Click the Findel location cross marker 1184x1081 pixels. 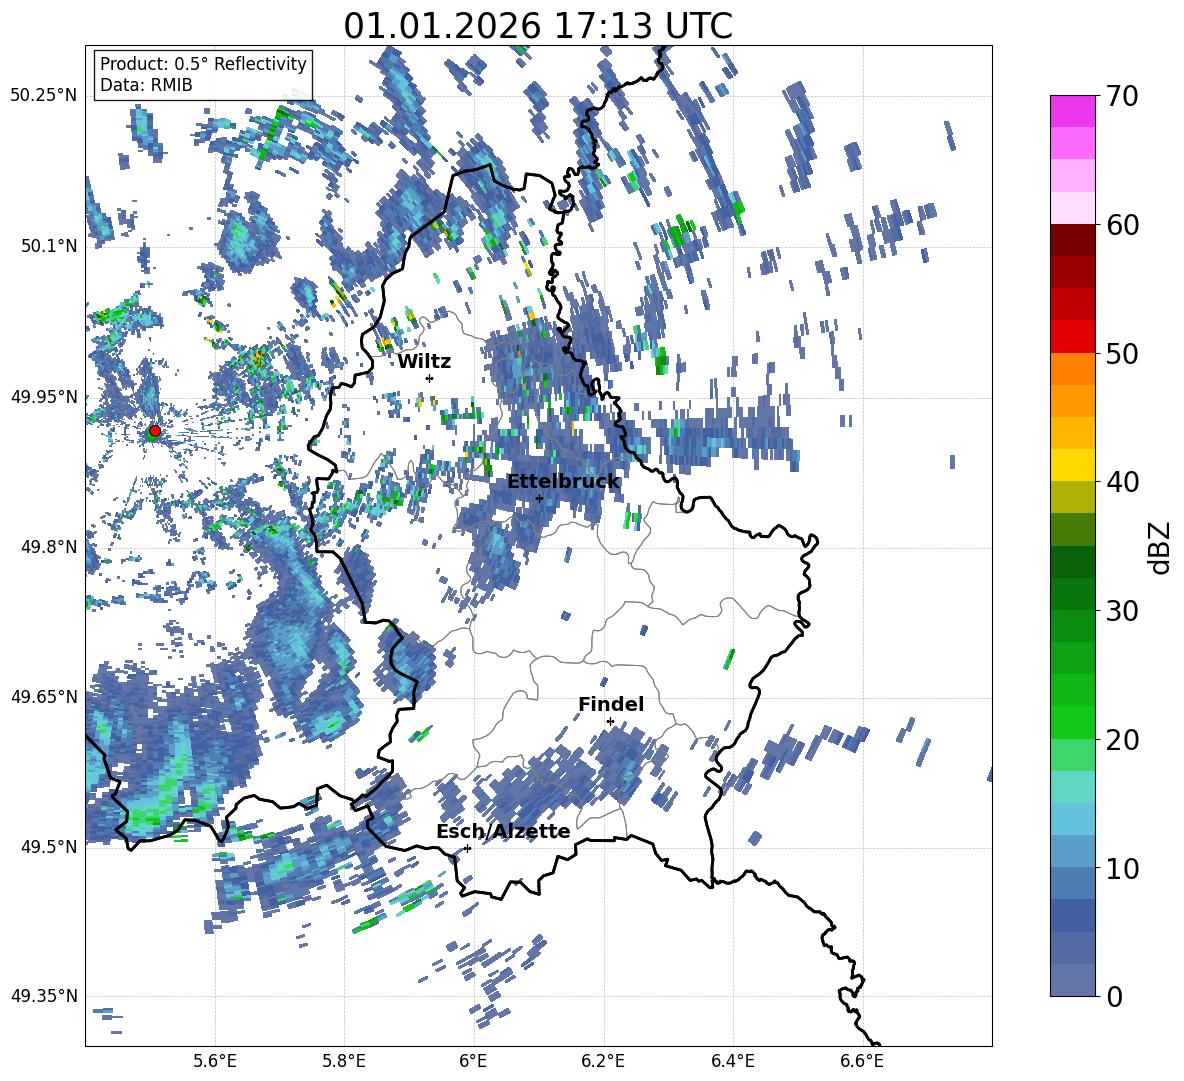(x=610, y=722)
